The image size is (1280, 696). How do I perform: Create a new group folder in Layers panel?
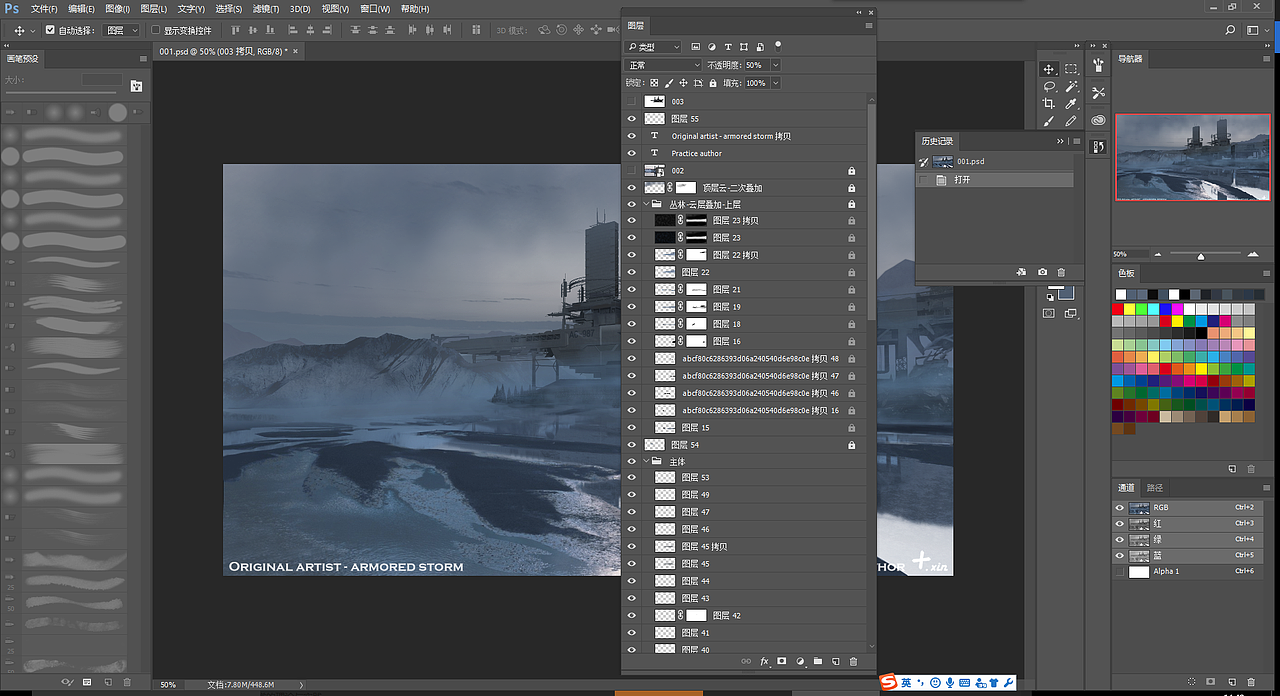coord(817,661)
